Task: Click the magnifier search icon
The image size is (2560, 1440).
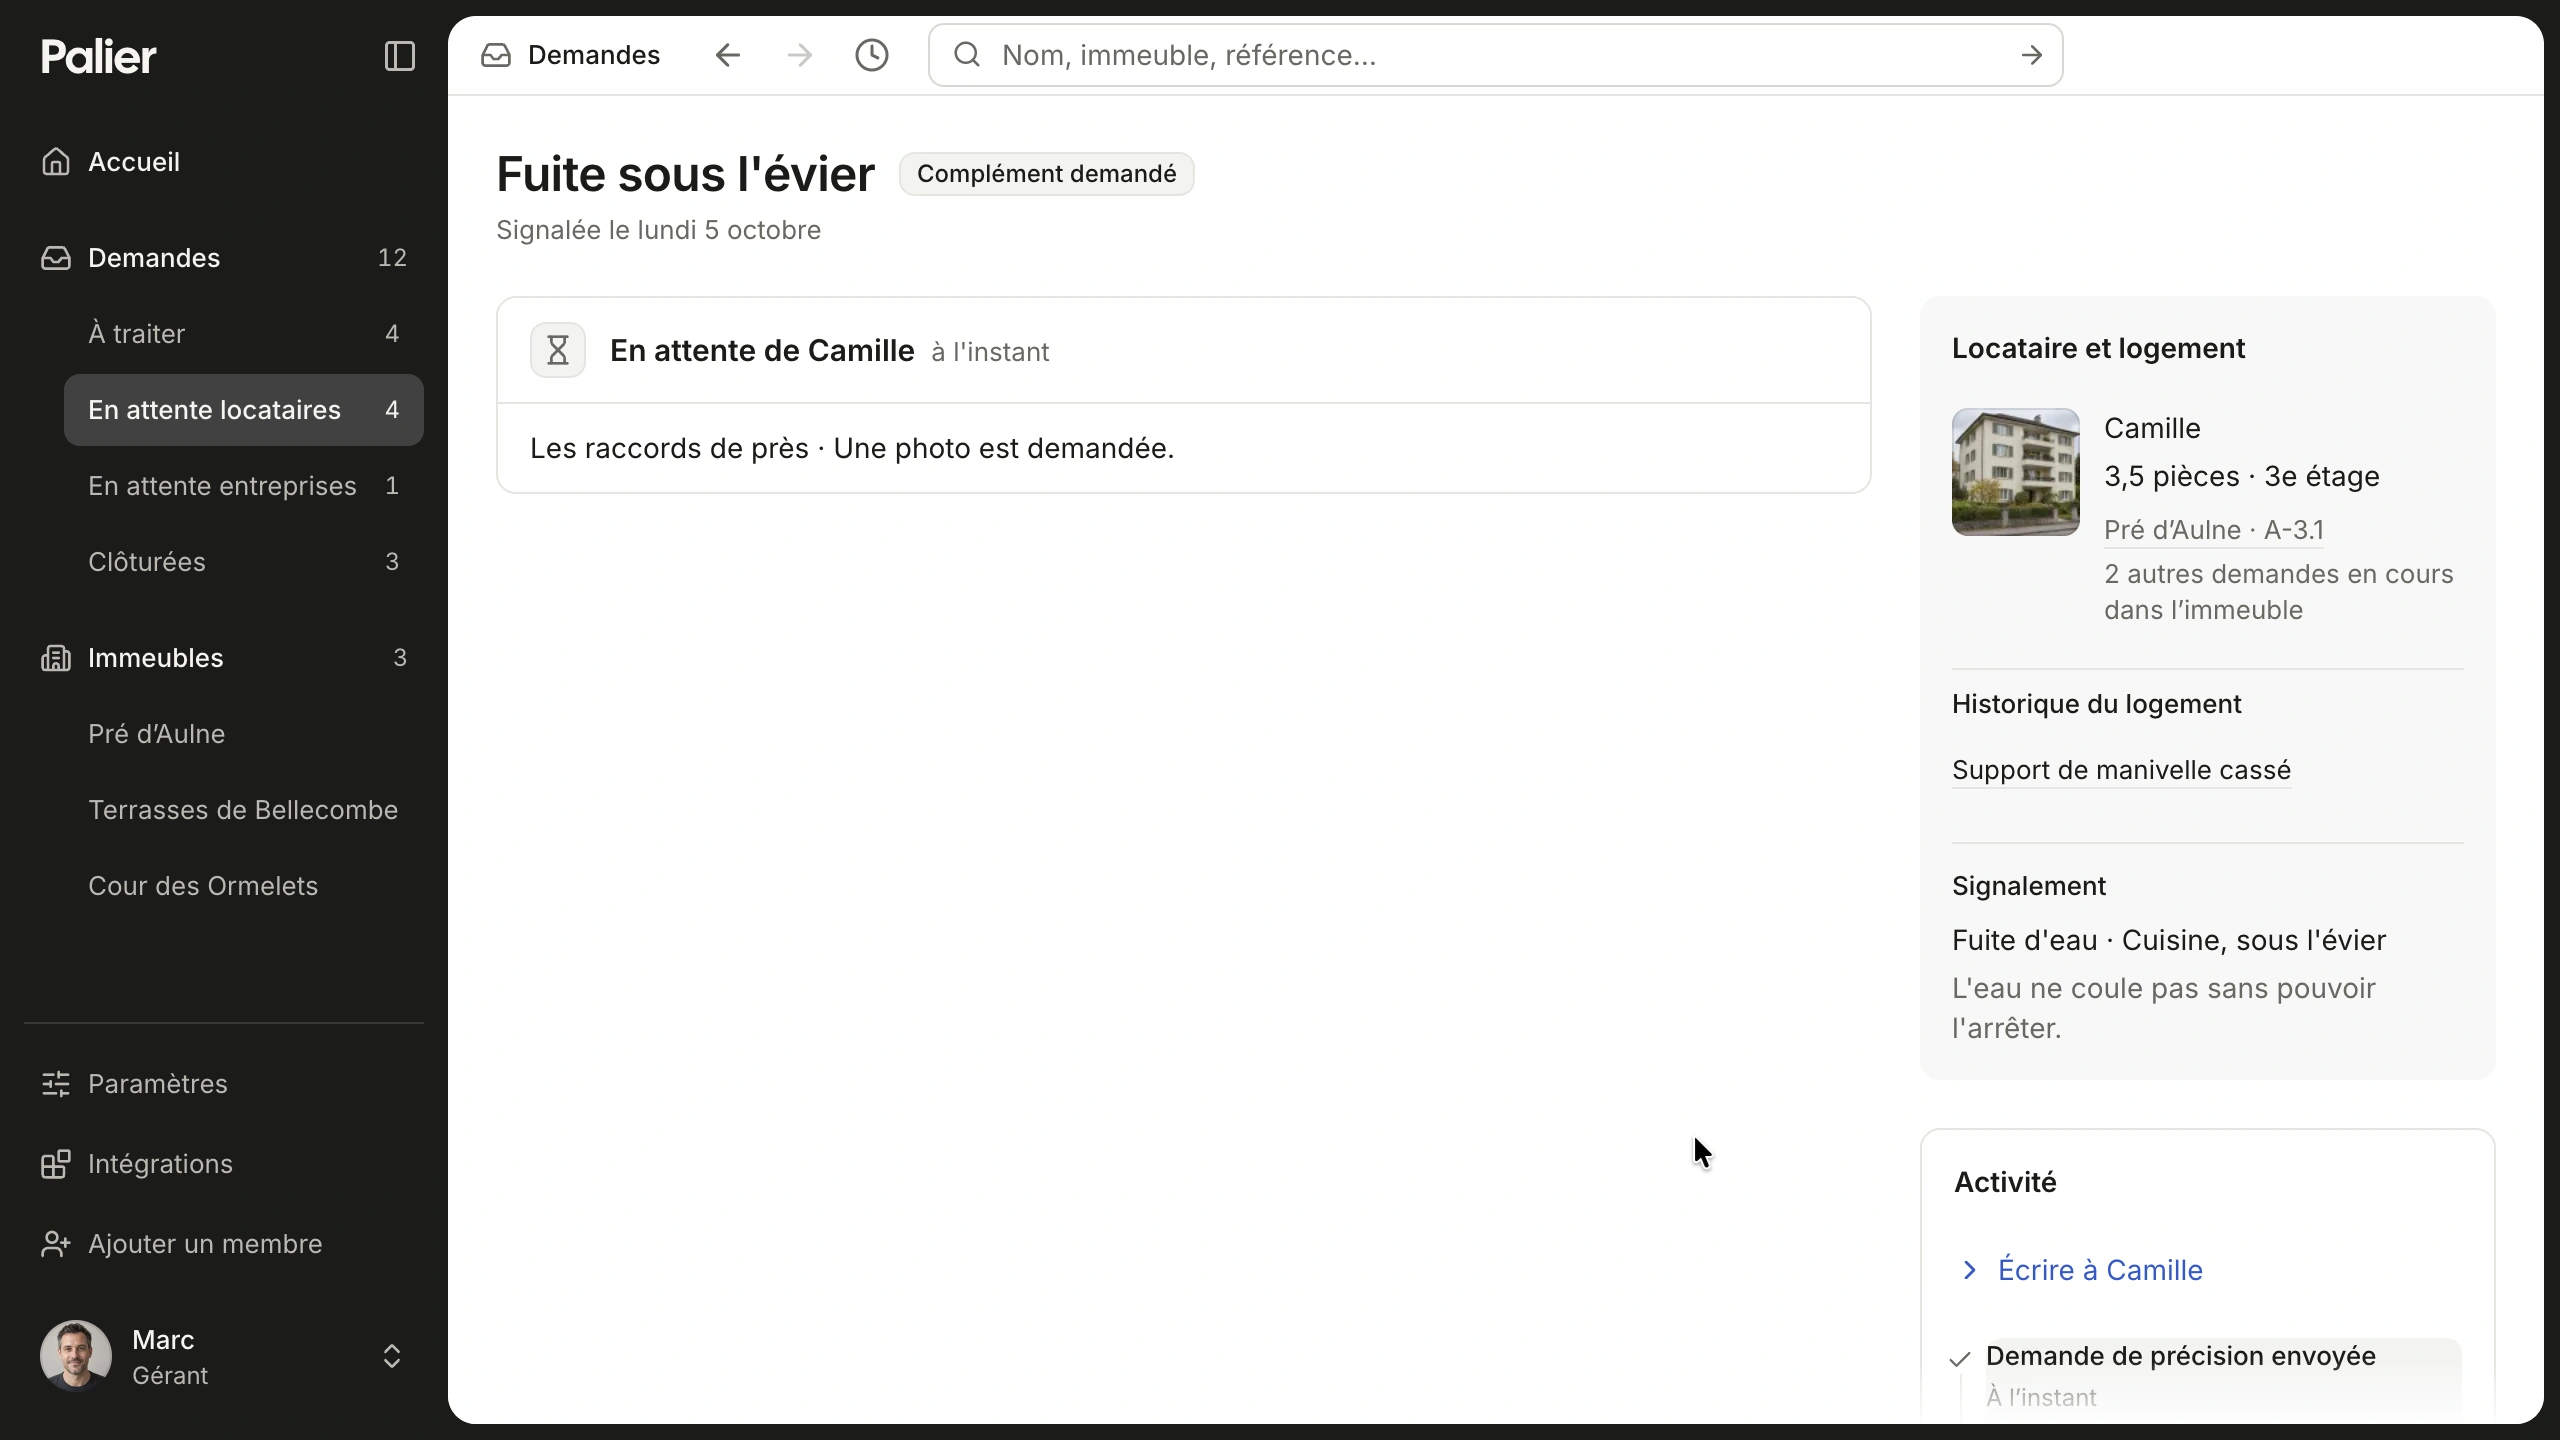Action: point(967,55)
